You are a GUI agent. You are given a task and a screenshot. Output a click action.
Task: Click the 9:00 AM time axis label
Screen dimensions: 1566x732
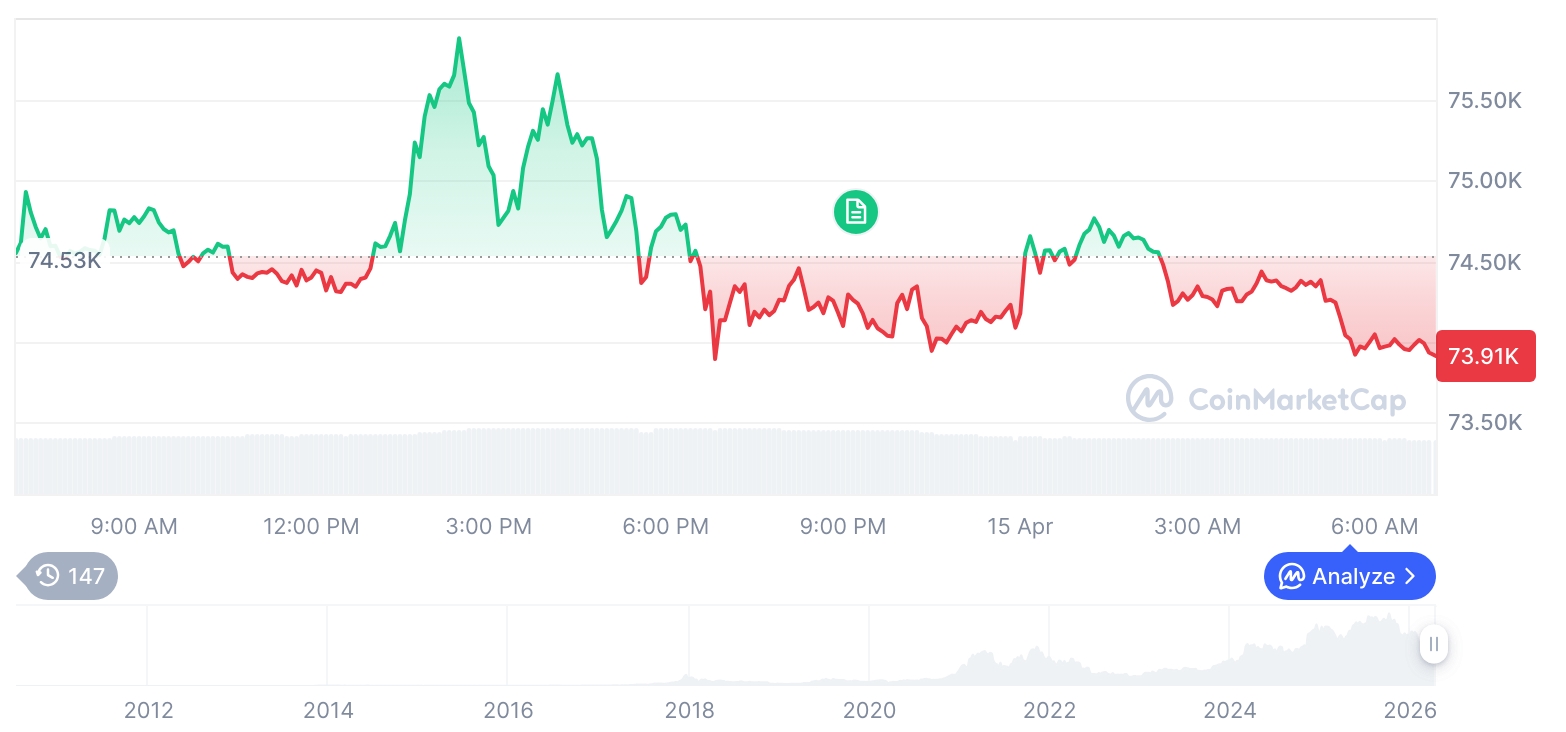[x=134, y=526]
